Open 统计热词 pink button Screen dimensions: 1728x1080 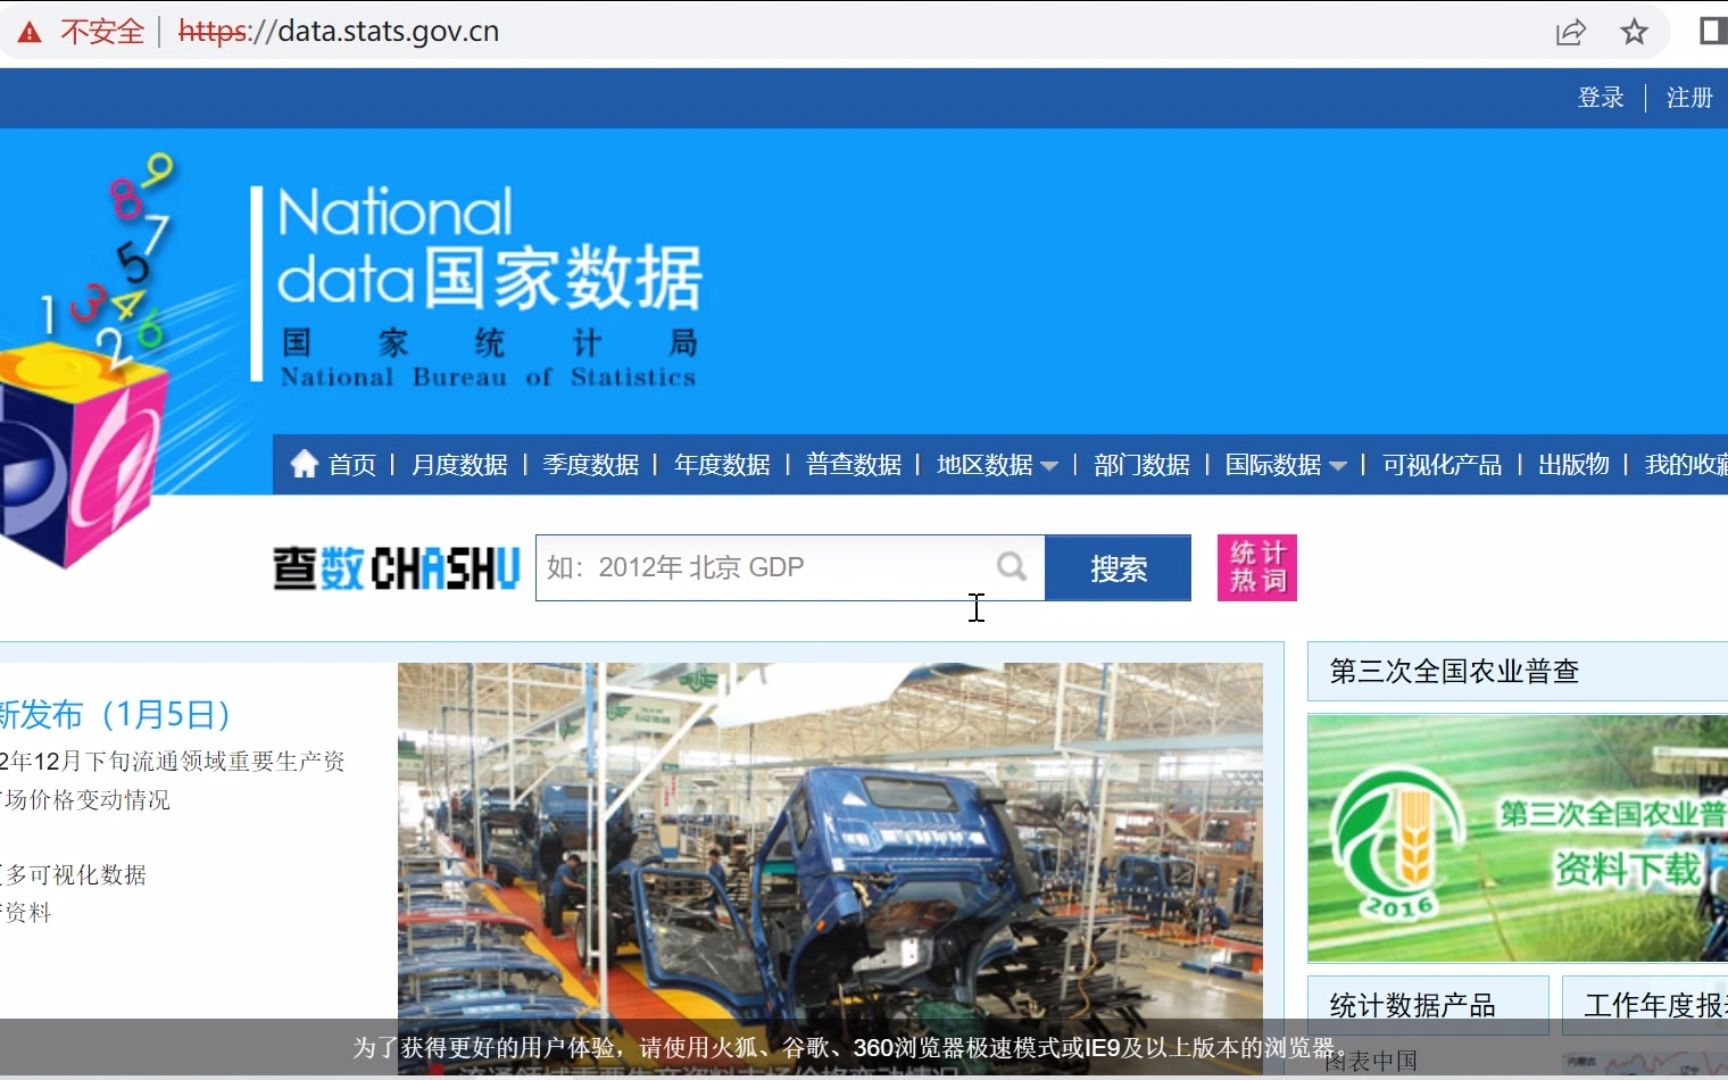click(1257, 568)
